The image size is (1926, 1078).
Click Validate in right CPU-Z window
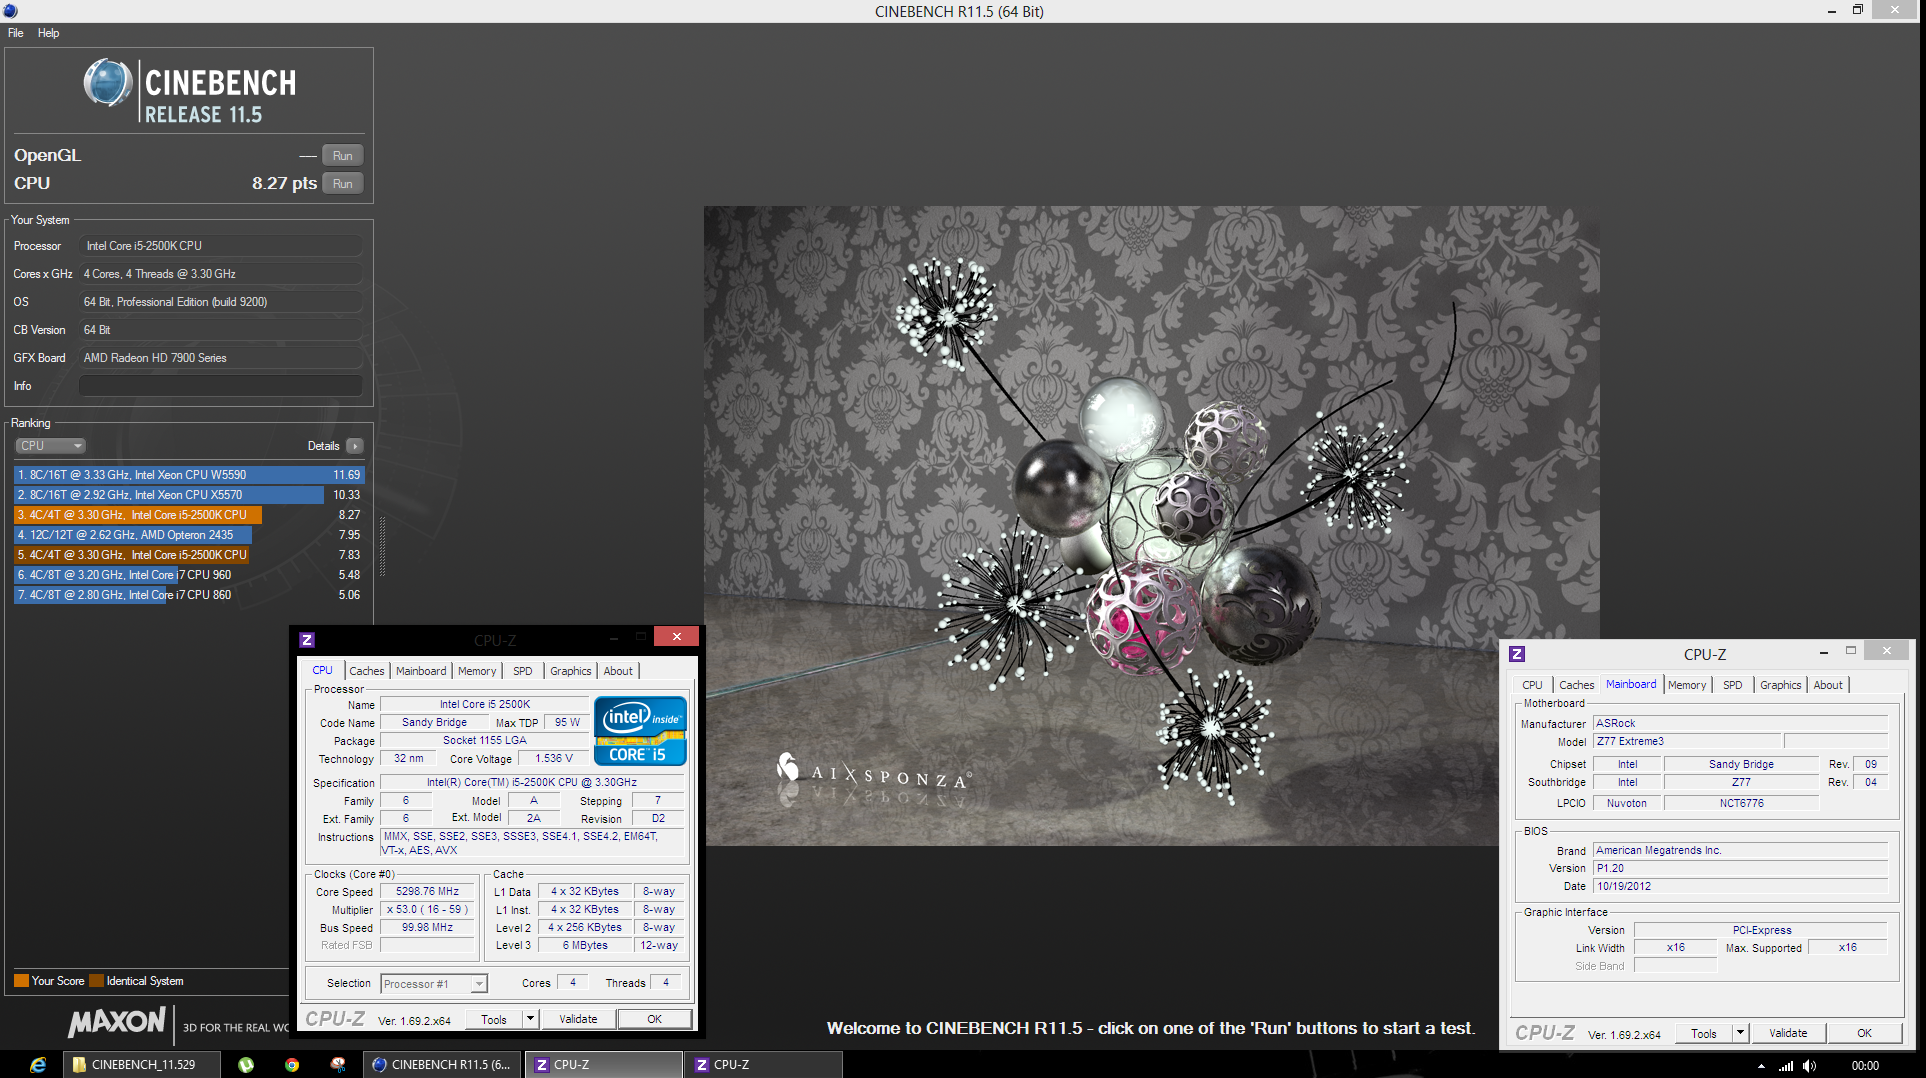coord(1788,1034)
